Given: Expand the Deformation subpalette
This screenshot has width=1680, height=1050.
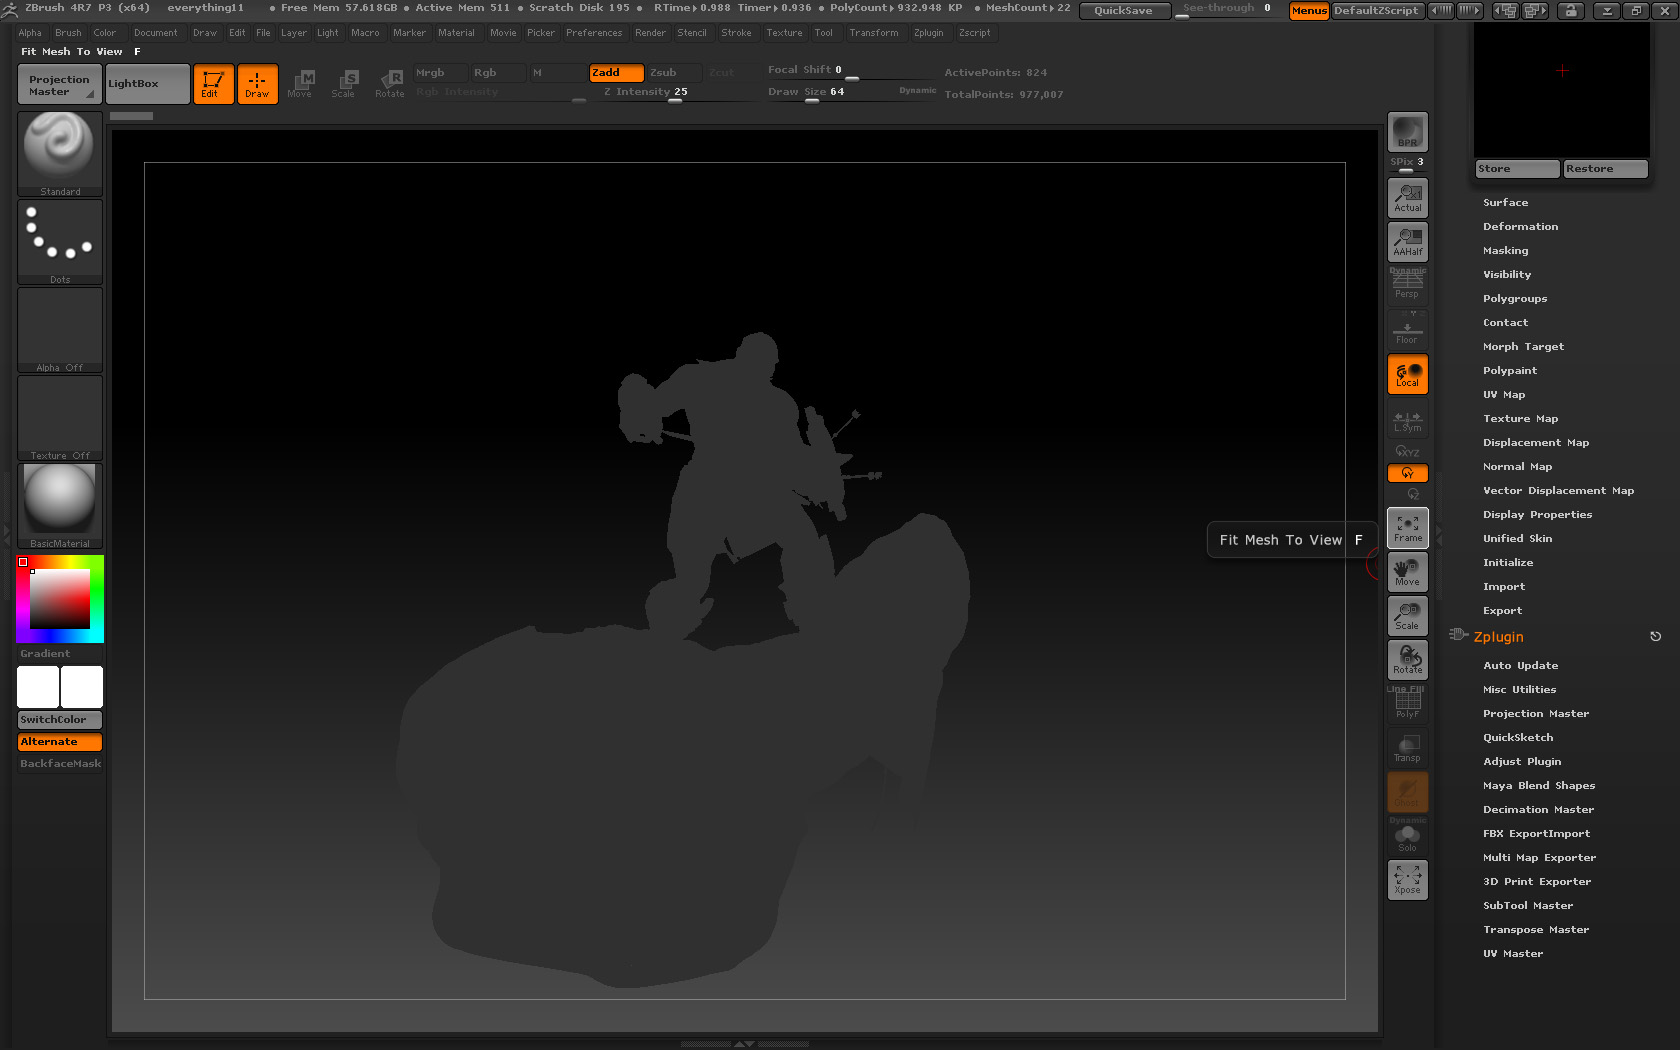Looking at the screenshot, I should point(1520,226).
